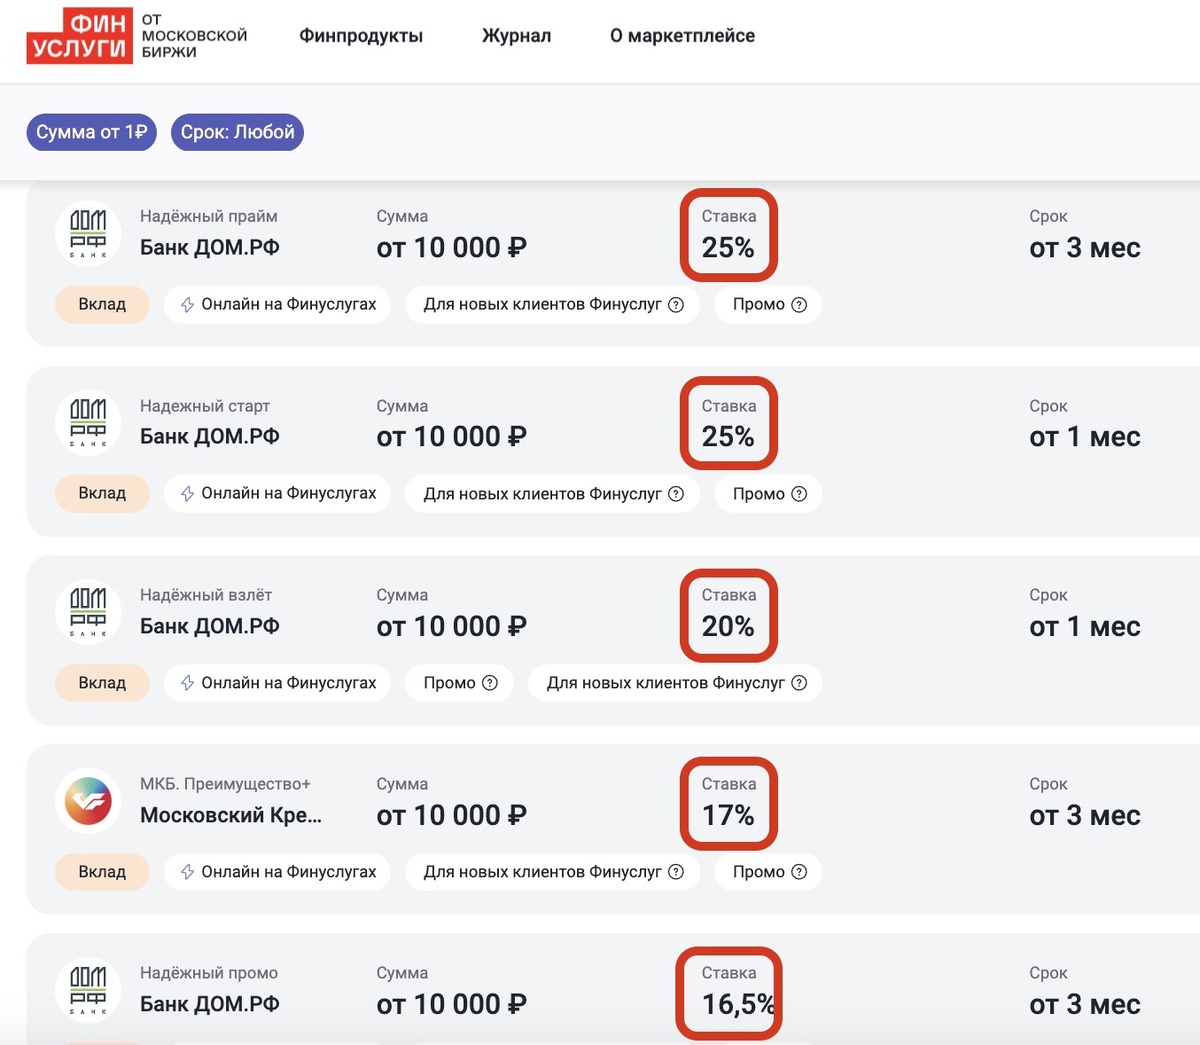Viewport: 1200px width, 1045px height.
Task: Open help icon for new clients in Надёжный взлёт
Action: (799, 683)
